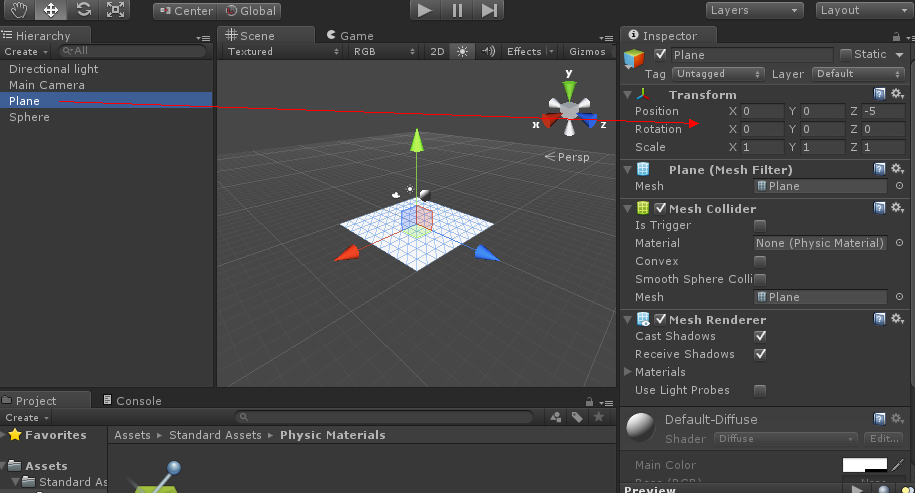Enable the Is Trigger checkbox
The width and height of the screenshot is (915, 493).
pos(760,226)
